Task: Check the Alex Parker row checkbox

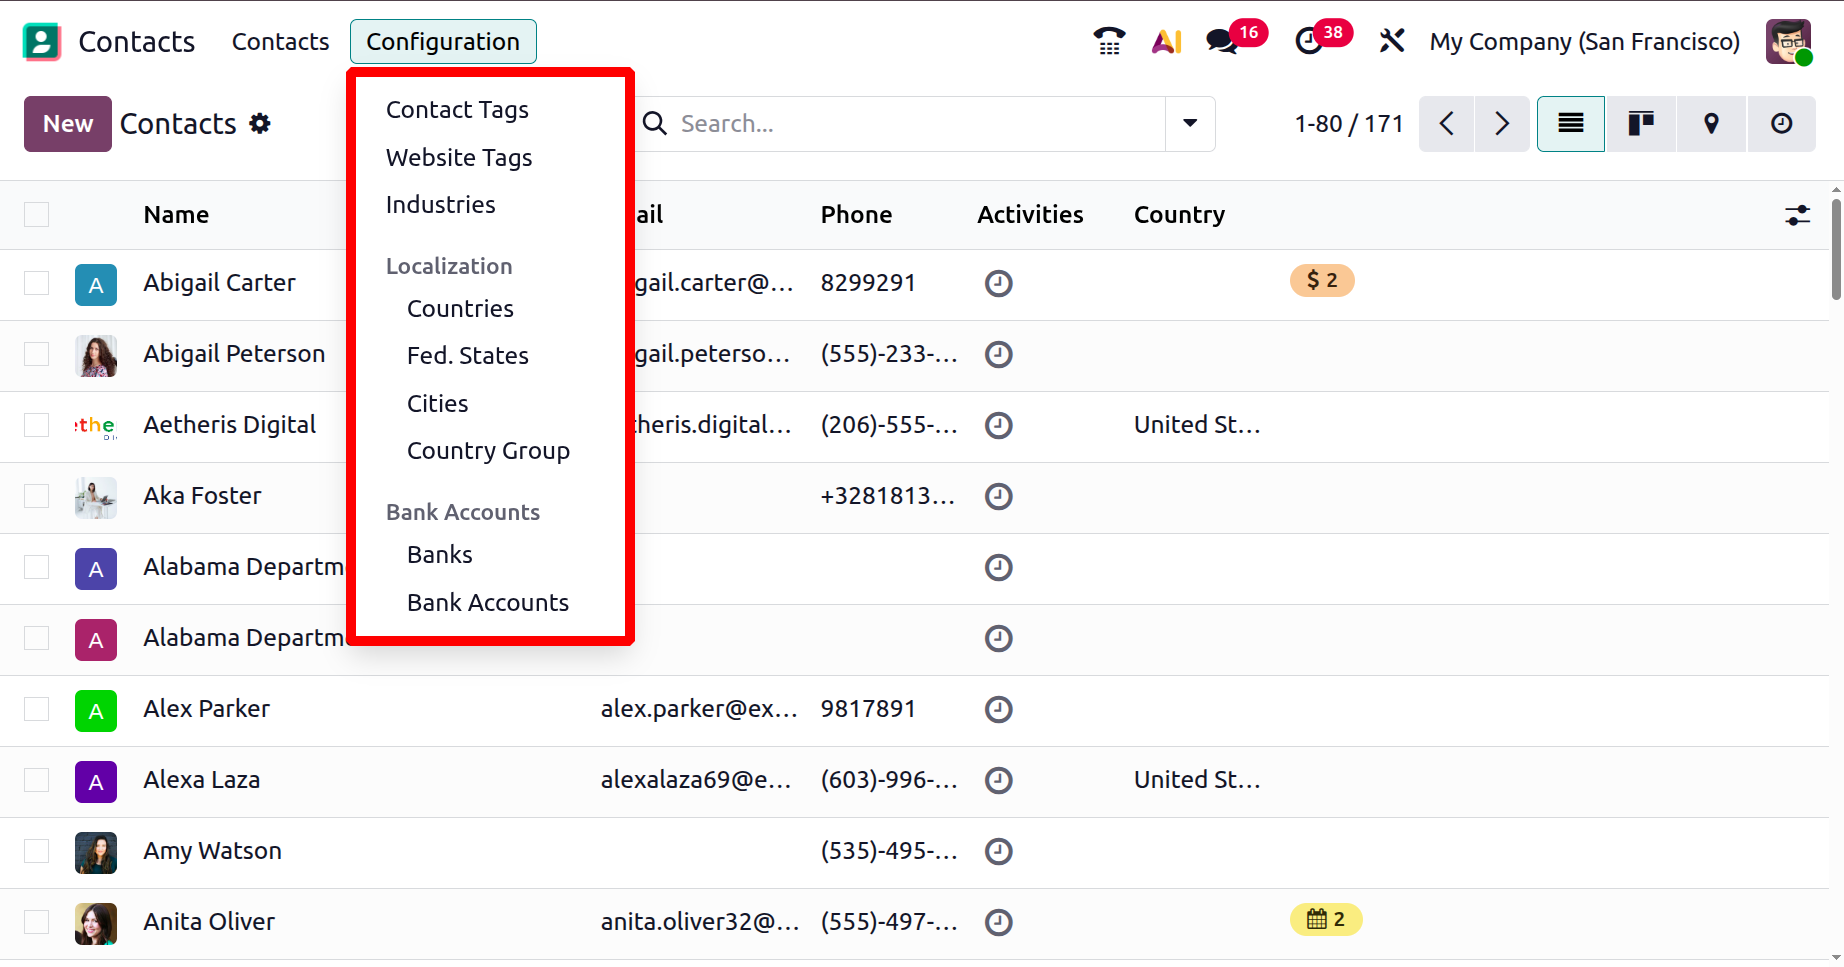Action: [37, 709]
